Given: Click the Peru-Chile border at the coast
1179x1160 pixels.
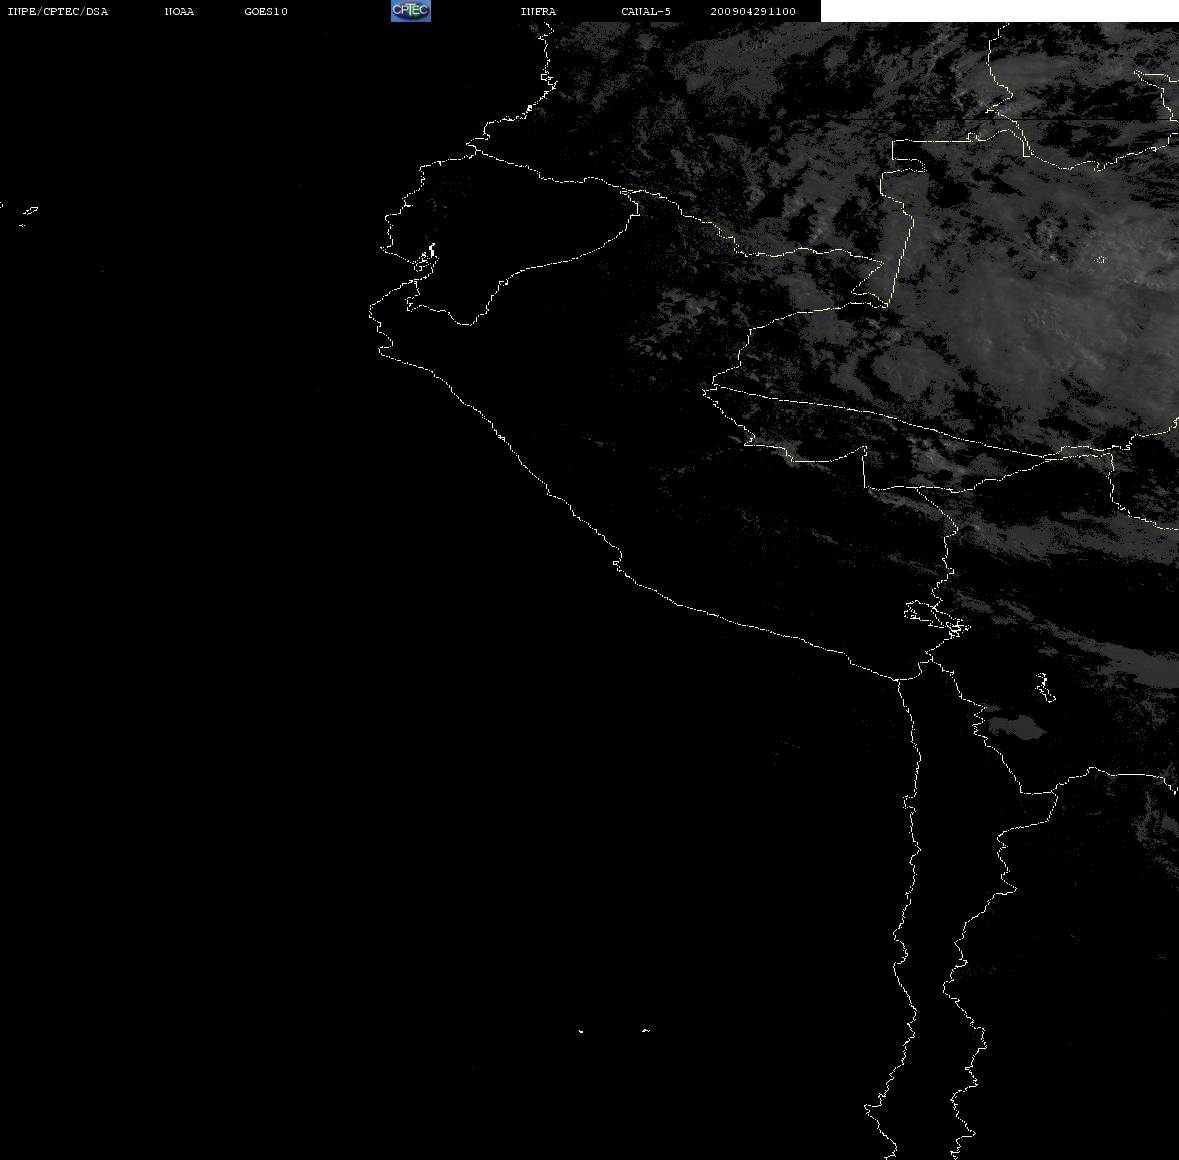Looking at the screenshot, I should 897,680.
